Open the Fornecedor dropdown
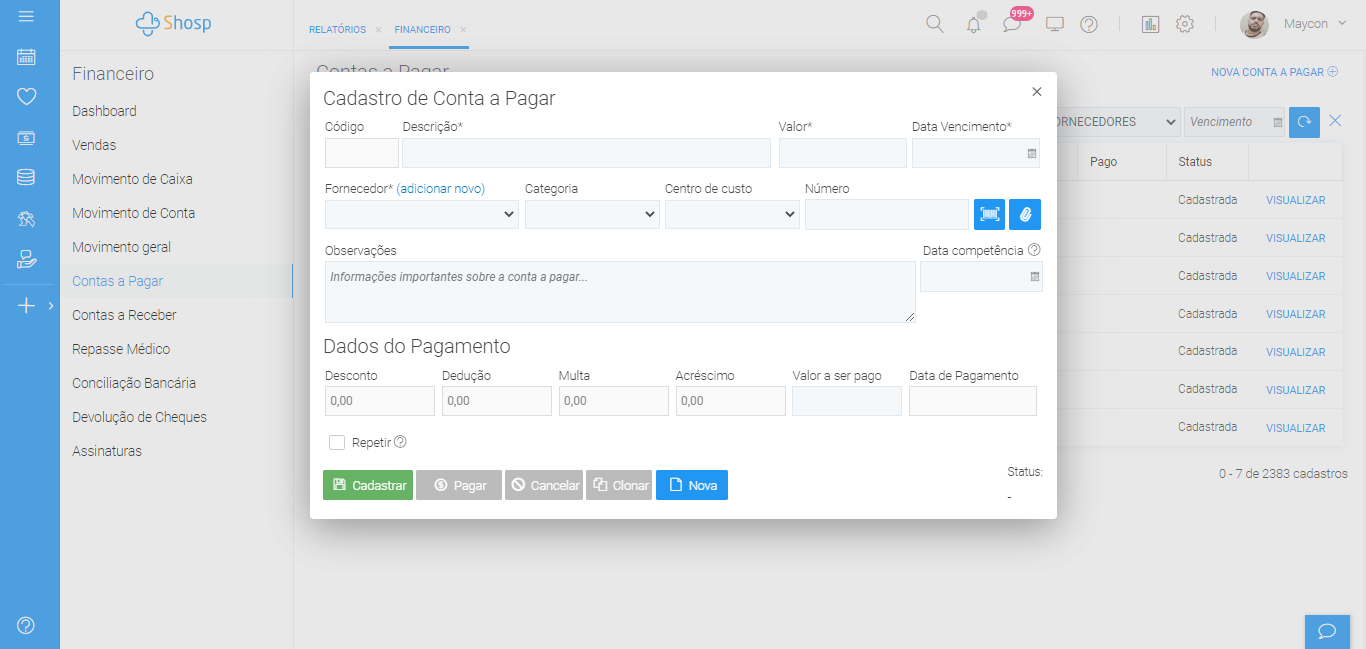Screen dimensions: 1366x649 (x=422, y=214)
